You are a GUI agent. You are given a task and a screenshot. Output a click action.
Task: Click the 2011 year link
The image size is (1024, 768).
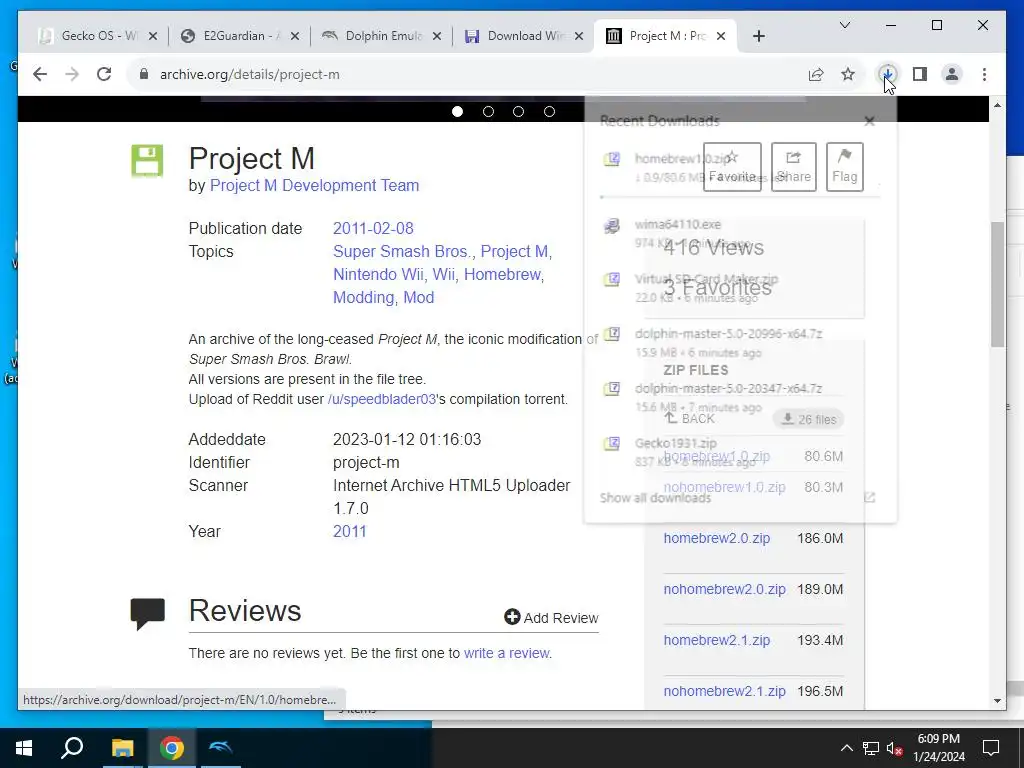349,532
